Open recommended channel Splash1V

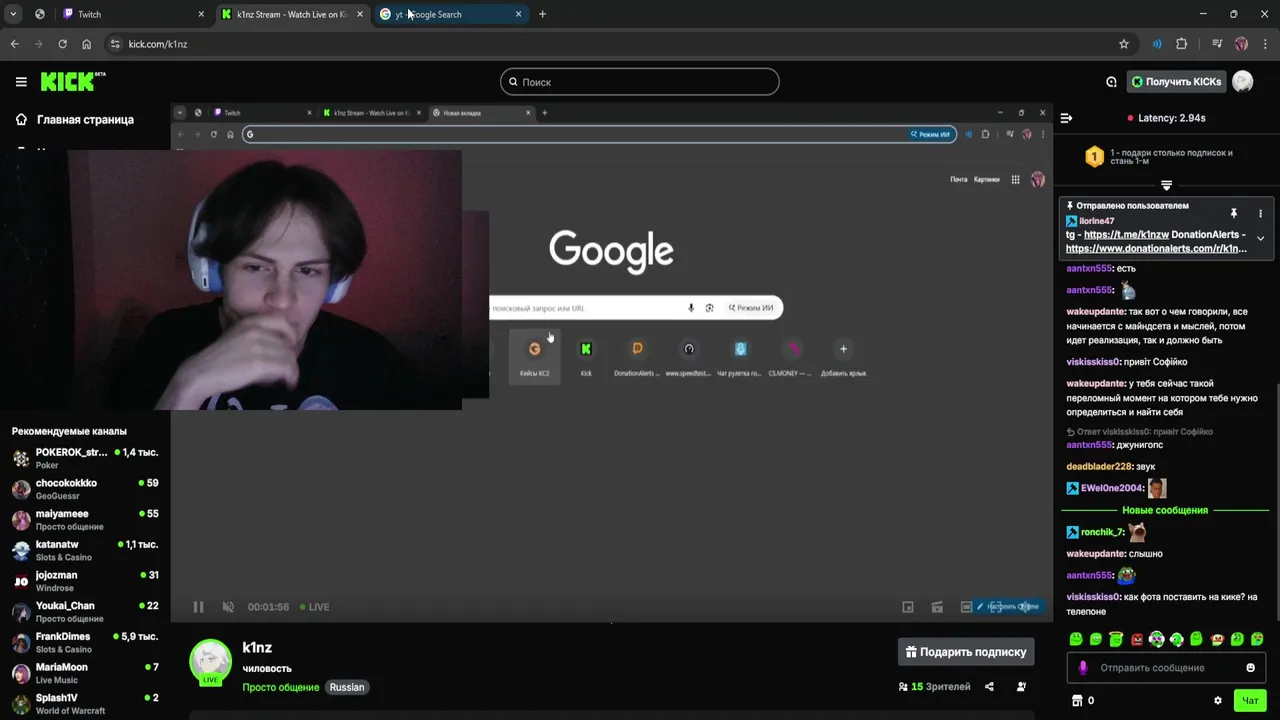tap(85, 703)
